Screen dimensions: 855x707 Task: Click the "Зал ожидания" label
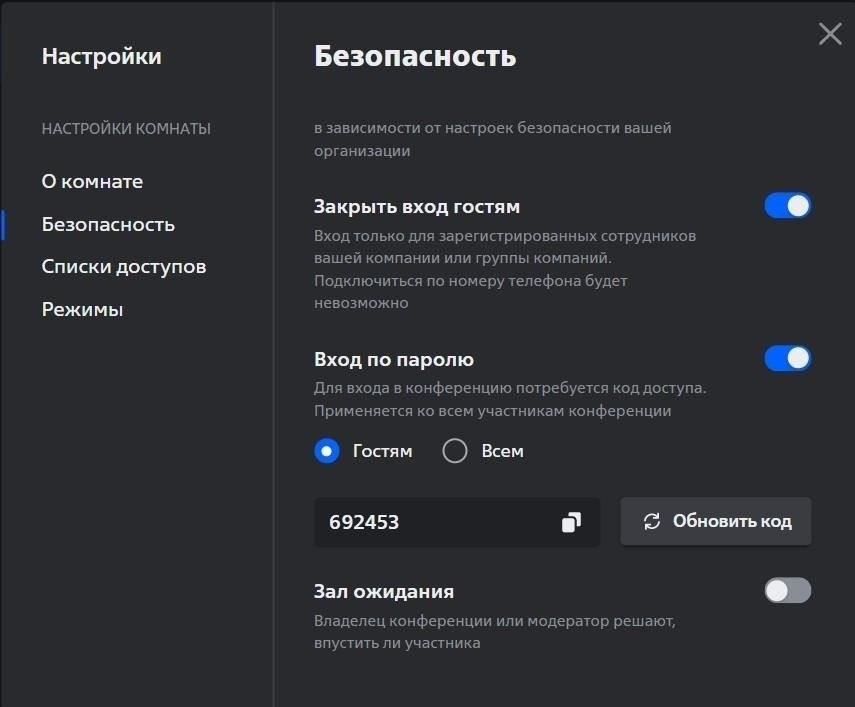[383, 591]
